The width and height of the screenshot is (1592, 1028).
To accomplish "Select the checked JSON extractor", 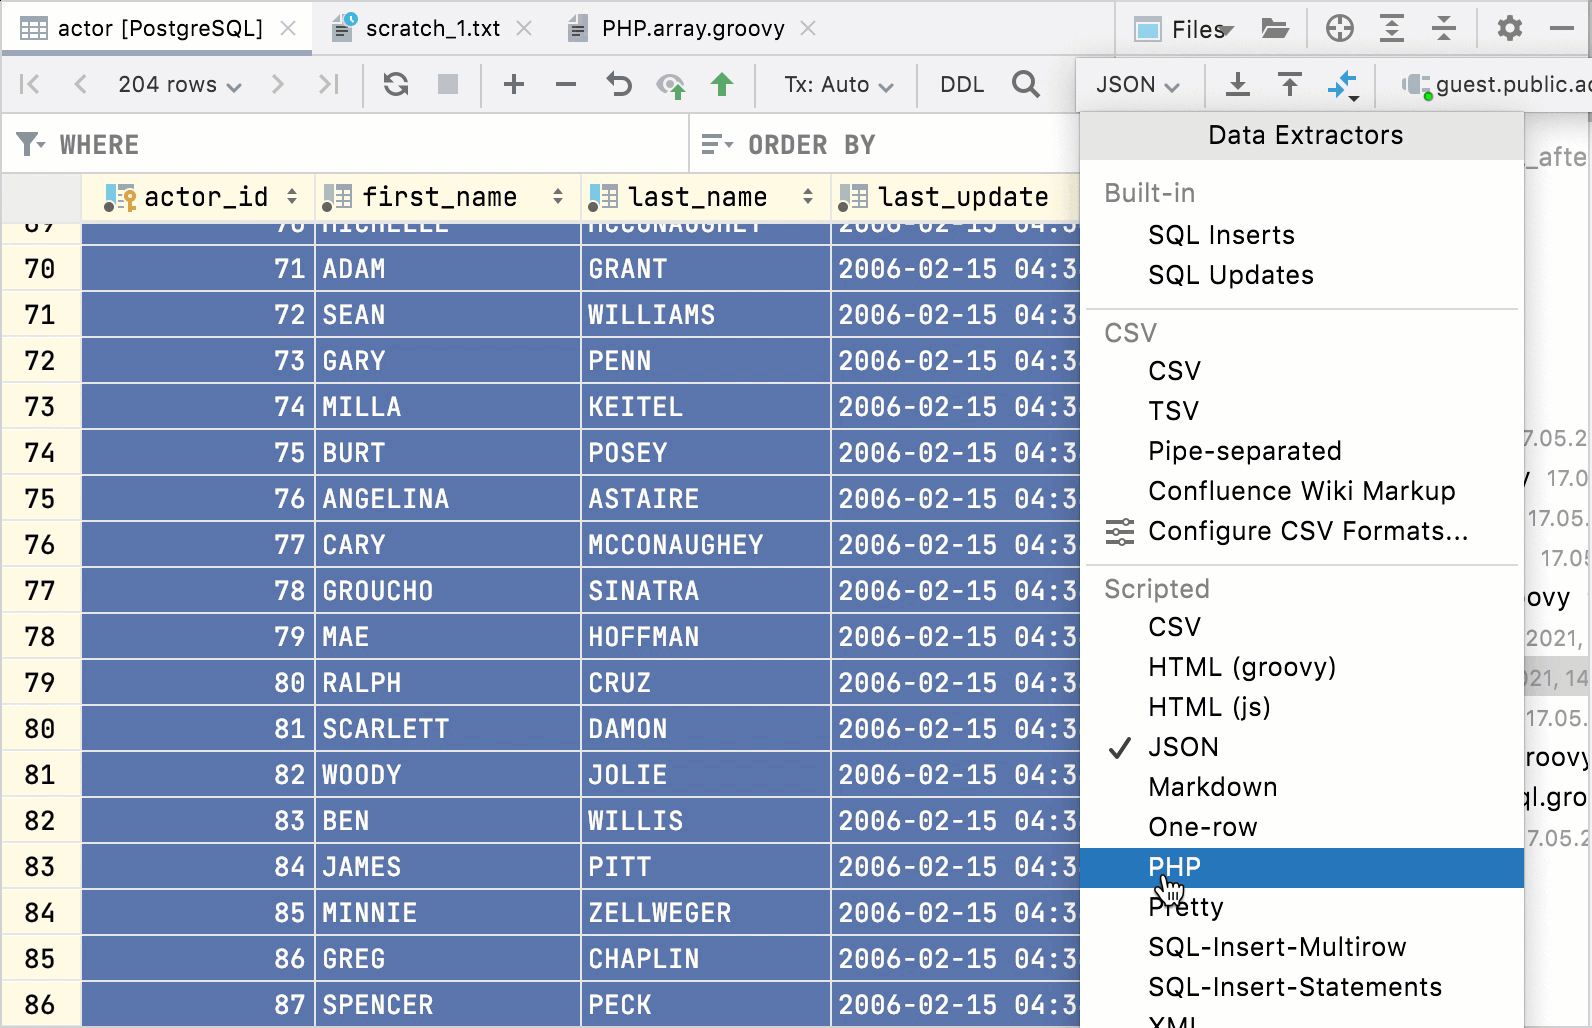I will (x=1183, y=747).
